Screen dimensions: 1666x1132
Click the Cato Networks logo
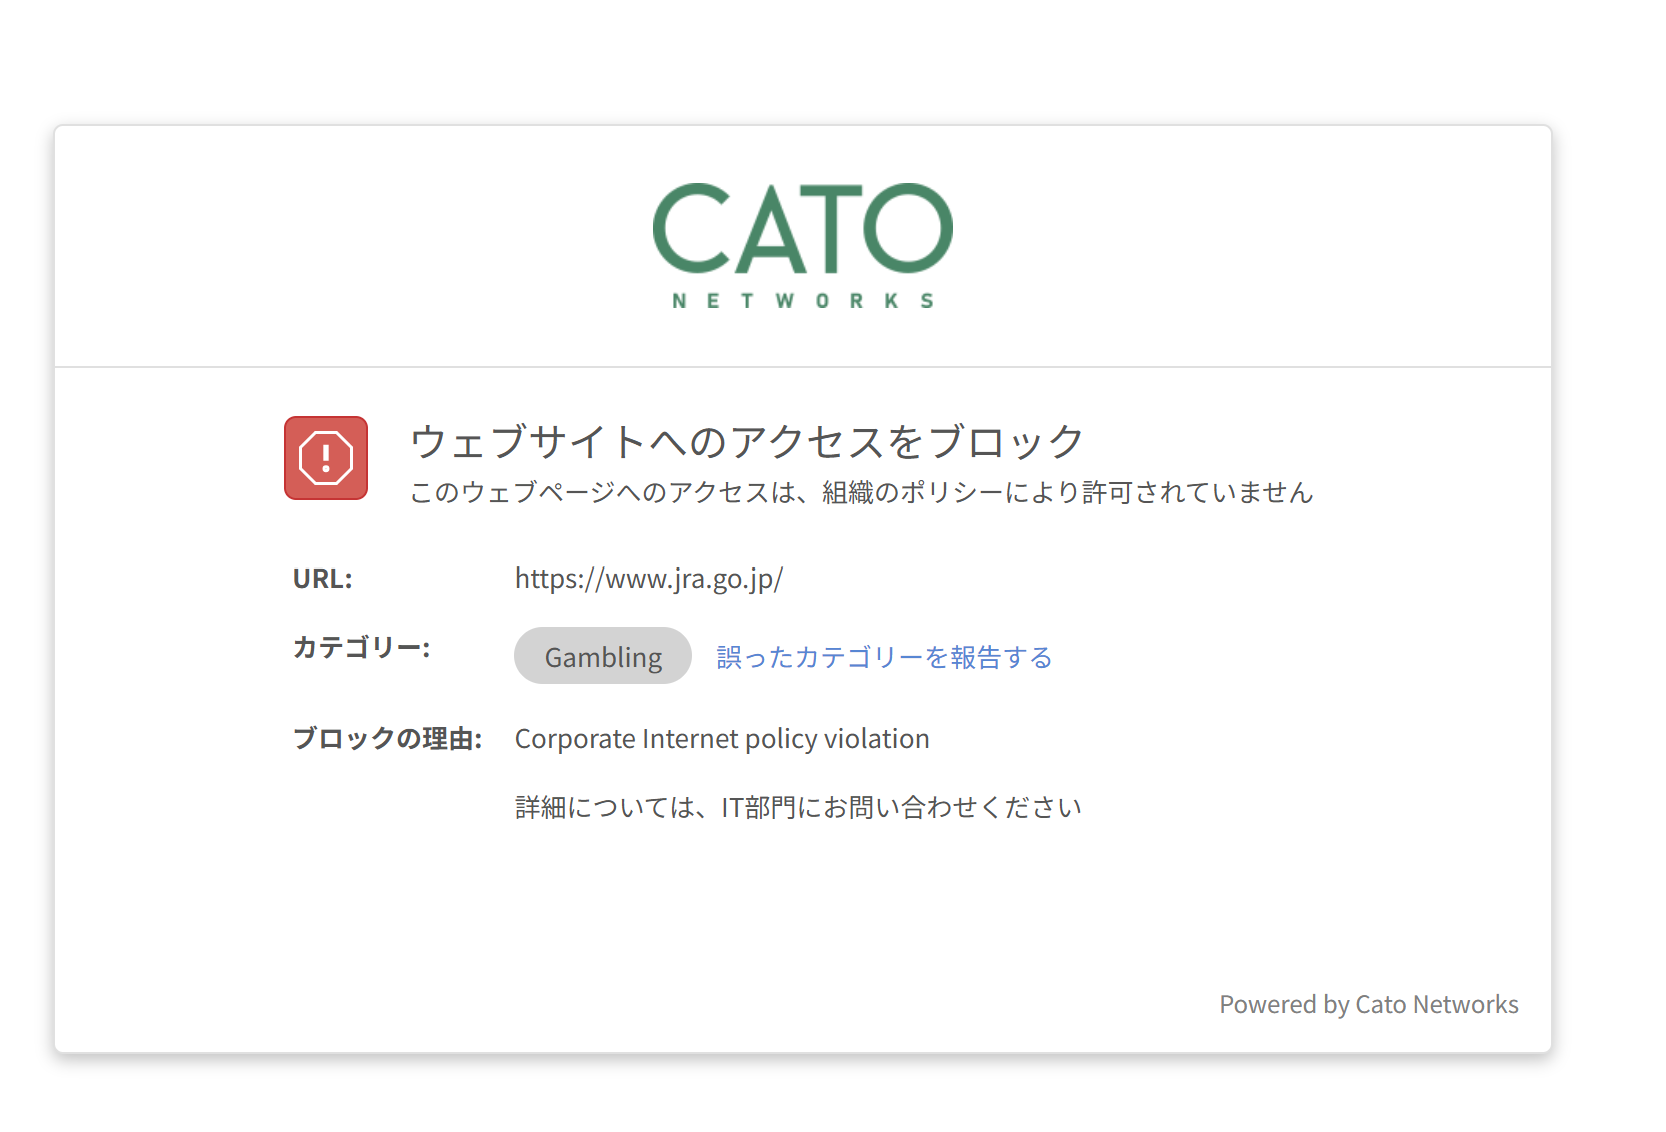point(803,246)
